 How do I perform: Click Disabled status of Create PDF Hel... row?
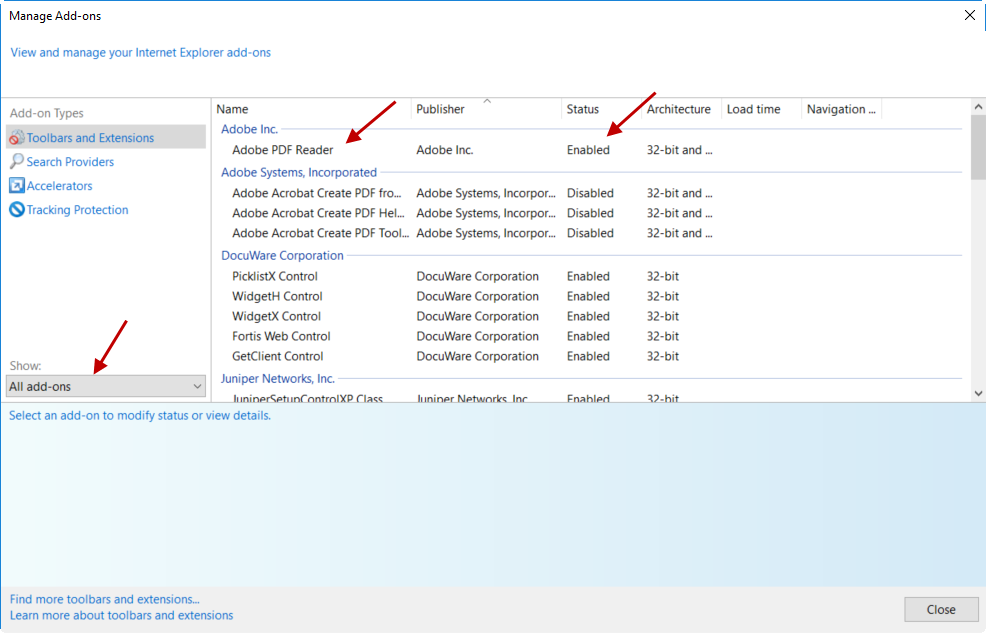click(590, 213)
